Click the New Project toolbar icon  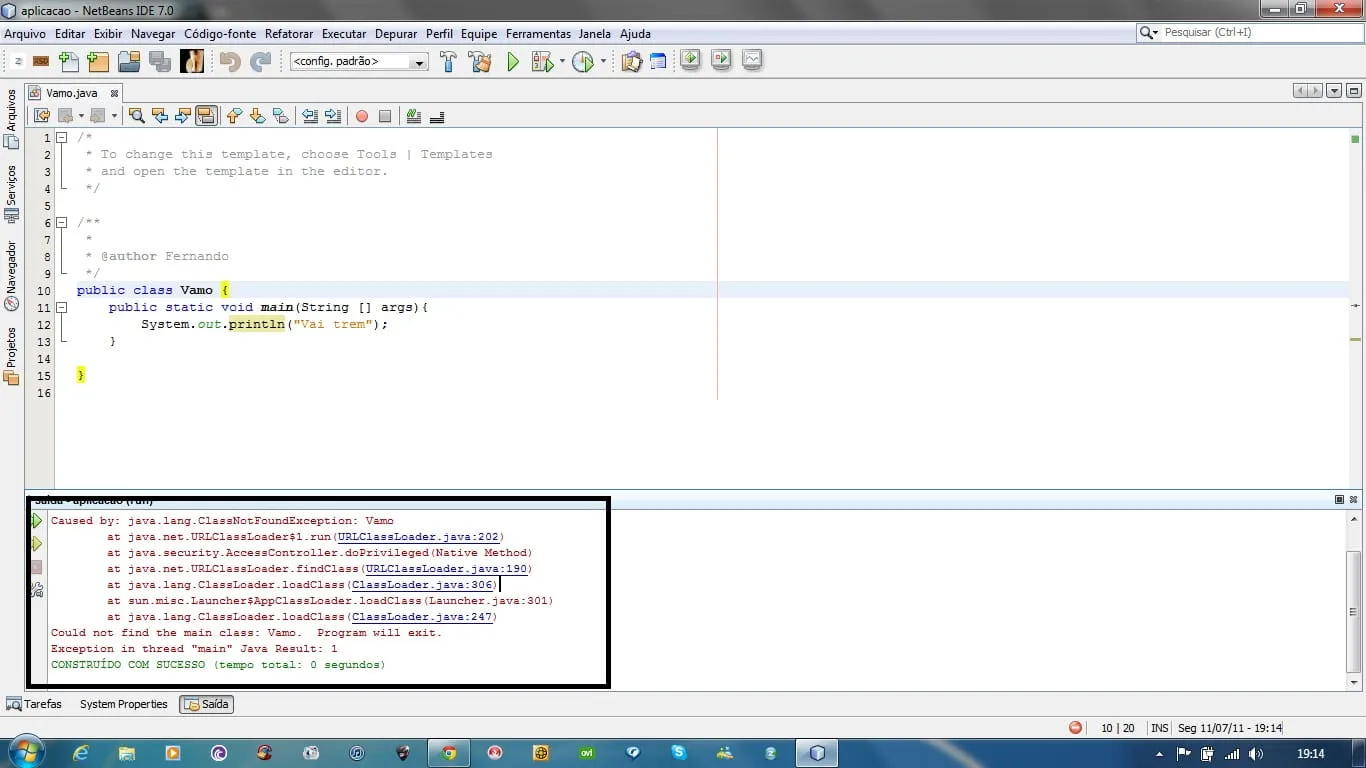98,62
